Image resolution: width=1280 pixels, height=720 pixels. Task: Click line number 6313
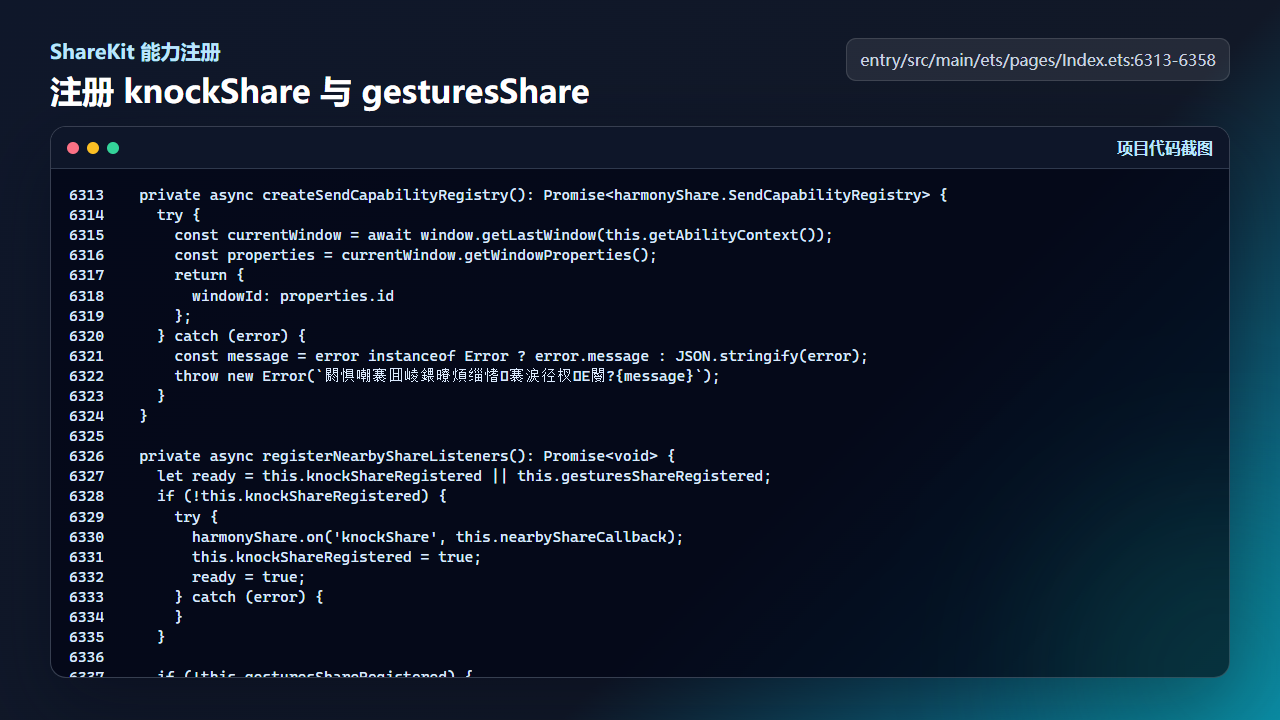[x=86, y=195]
